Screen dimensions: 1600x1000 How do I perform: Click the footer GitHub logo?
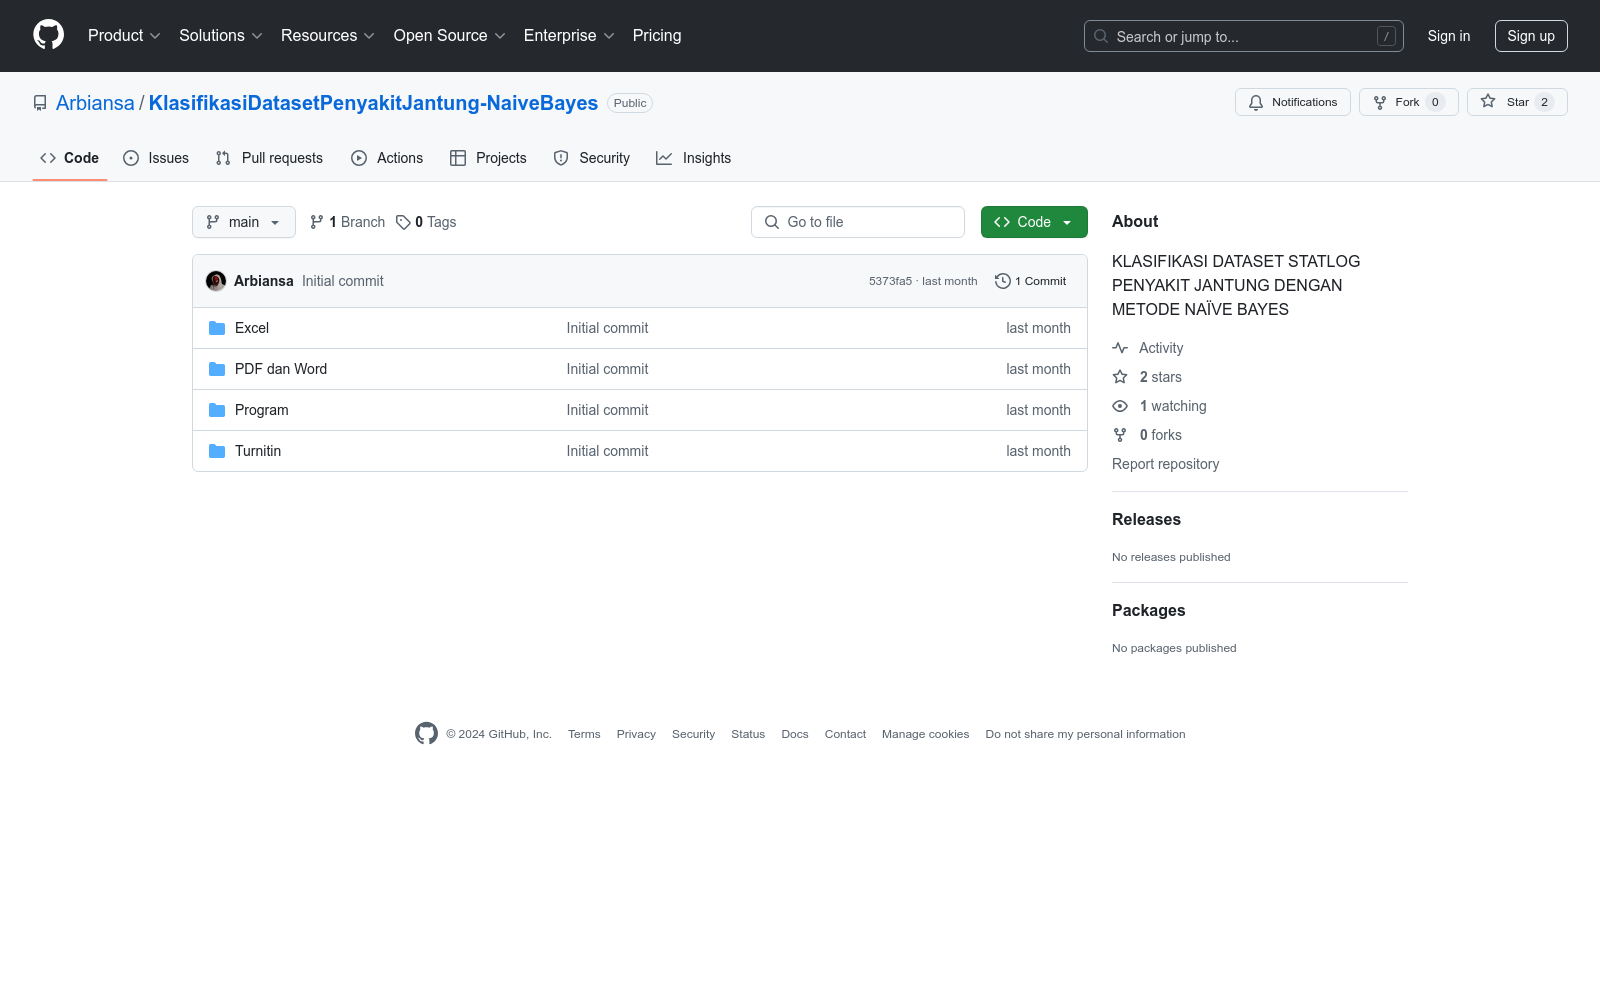426,734
